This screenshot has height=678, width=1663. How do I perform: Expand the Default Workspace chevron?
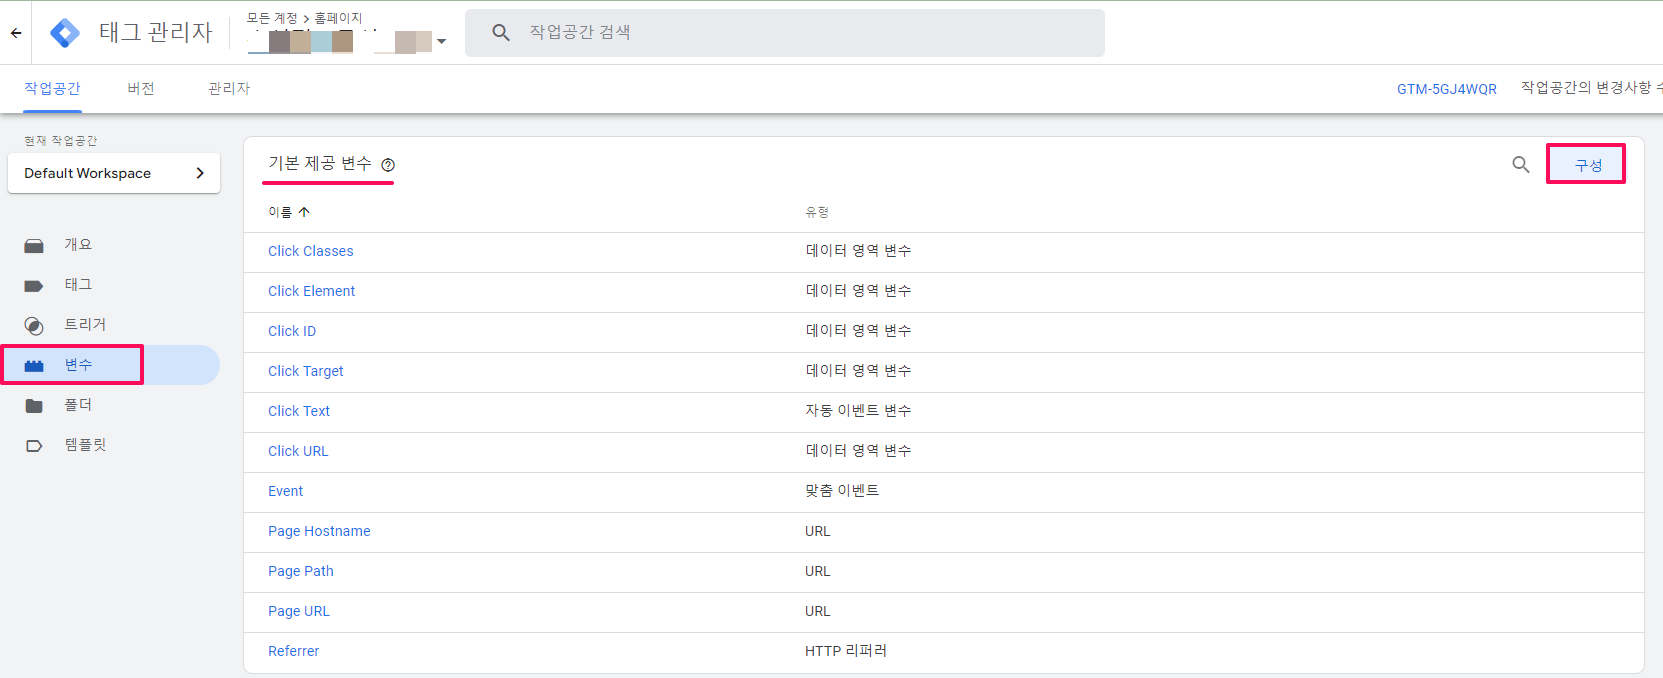coord(200,173)
